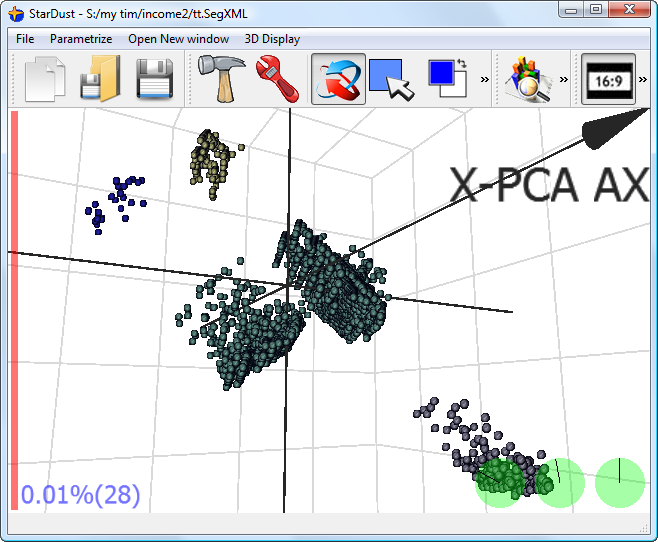Click the 0.01%(28) selection readout

(x=80, y=494)
